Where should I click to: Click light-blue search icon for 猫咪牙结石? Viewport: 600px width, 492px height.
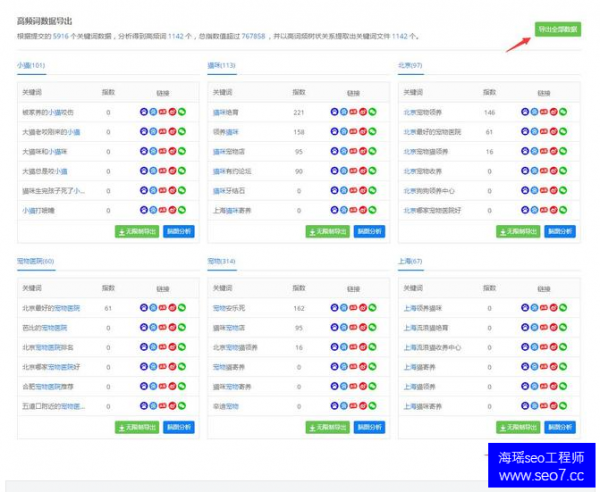344,190
